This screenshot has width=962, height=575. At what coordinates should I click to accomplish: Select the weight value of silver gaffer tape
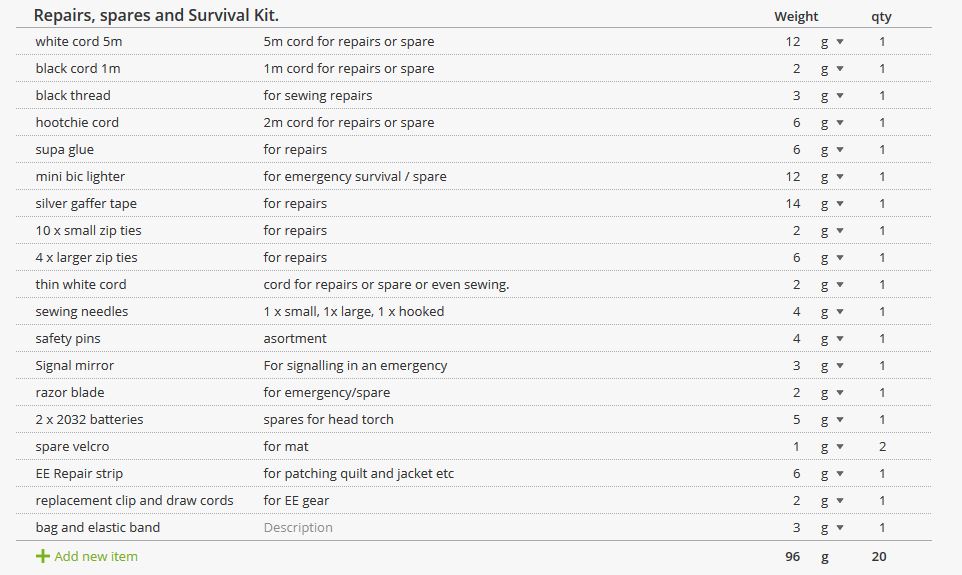pos(793,204)
